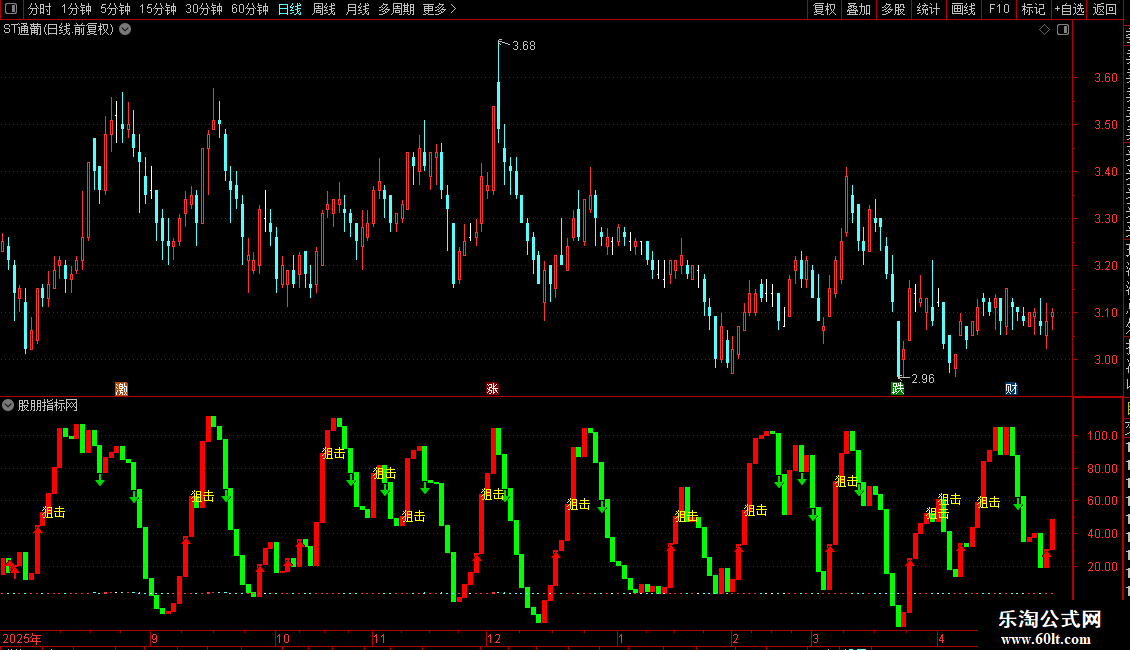Click month 12 on the date axis
Screen dimensions: 1130x650
click(494, 638)
